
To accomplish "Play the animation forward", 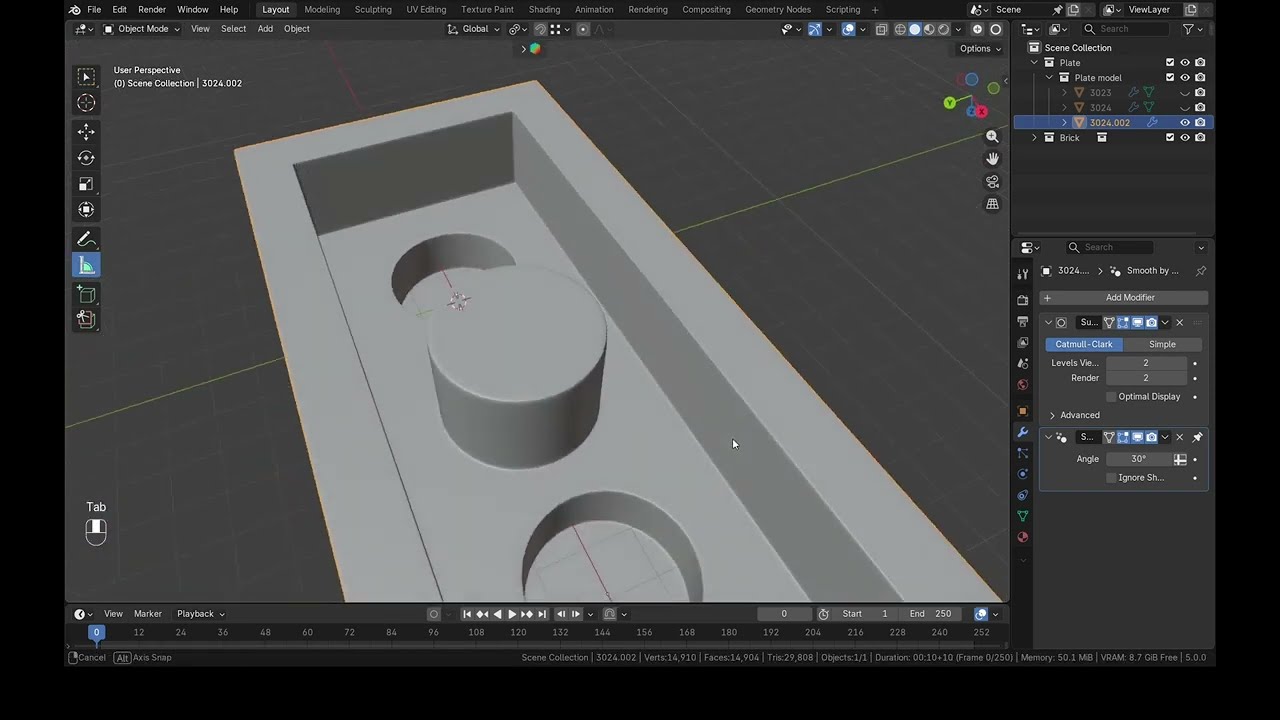I will [512, 614].
